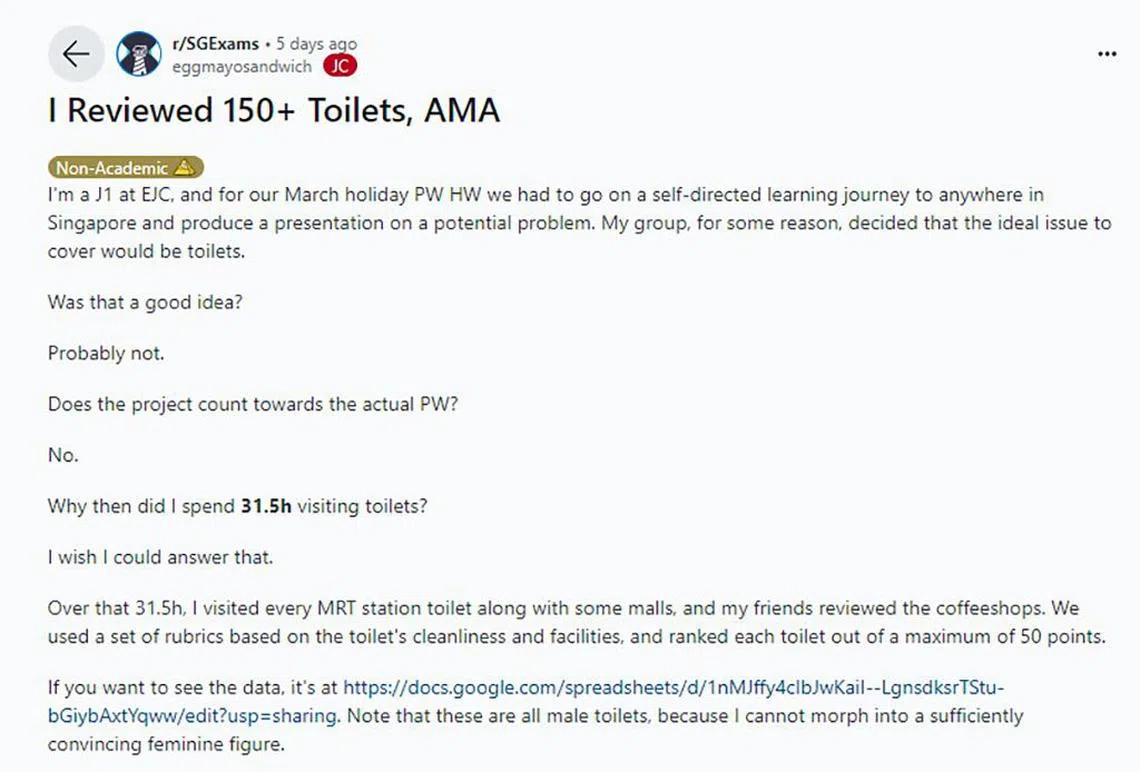Click the post title "I Reviewed 150+ Toilets, AMA"

(274, 110)
